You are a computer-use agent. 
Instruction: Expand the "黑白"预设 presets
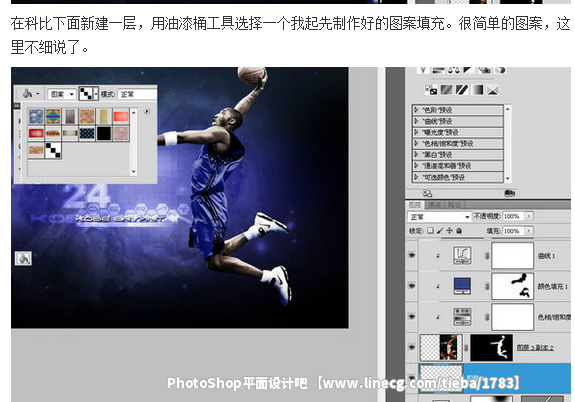pos(416,154)
